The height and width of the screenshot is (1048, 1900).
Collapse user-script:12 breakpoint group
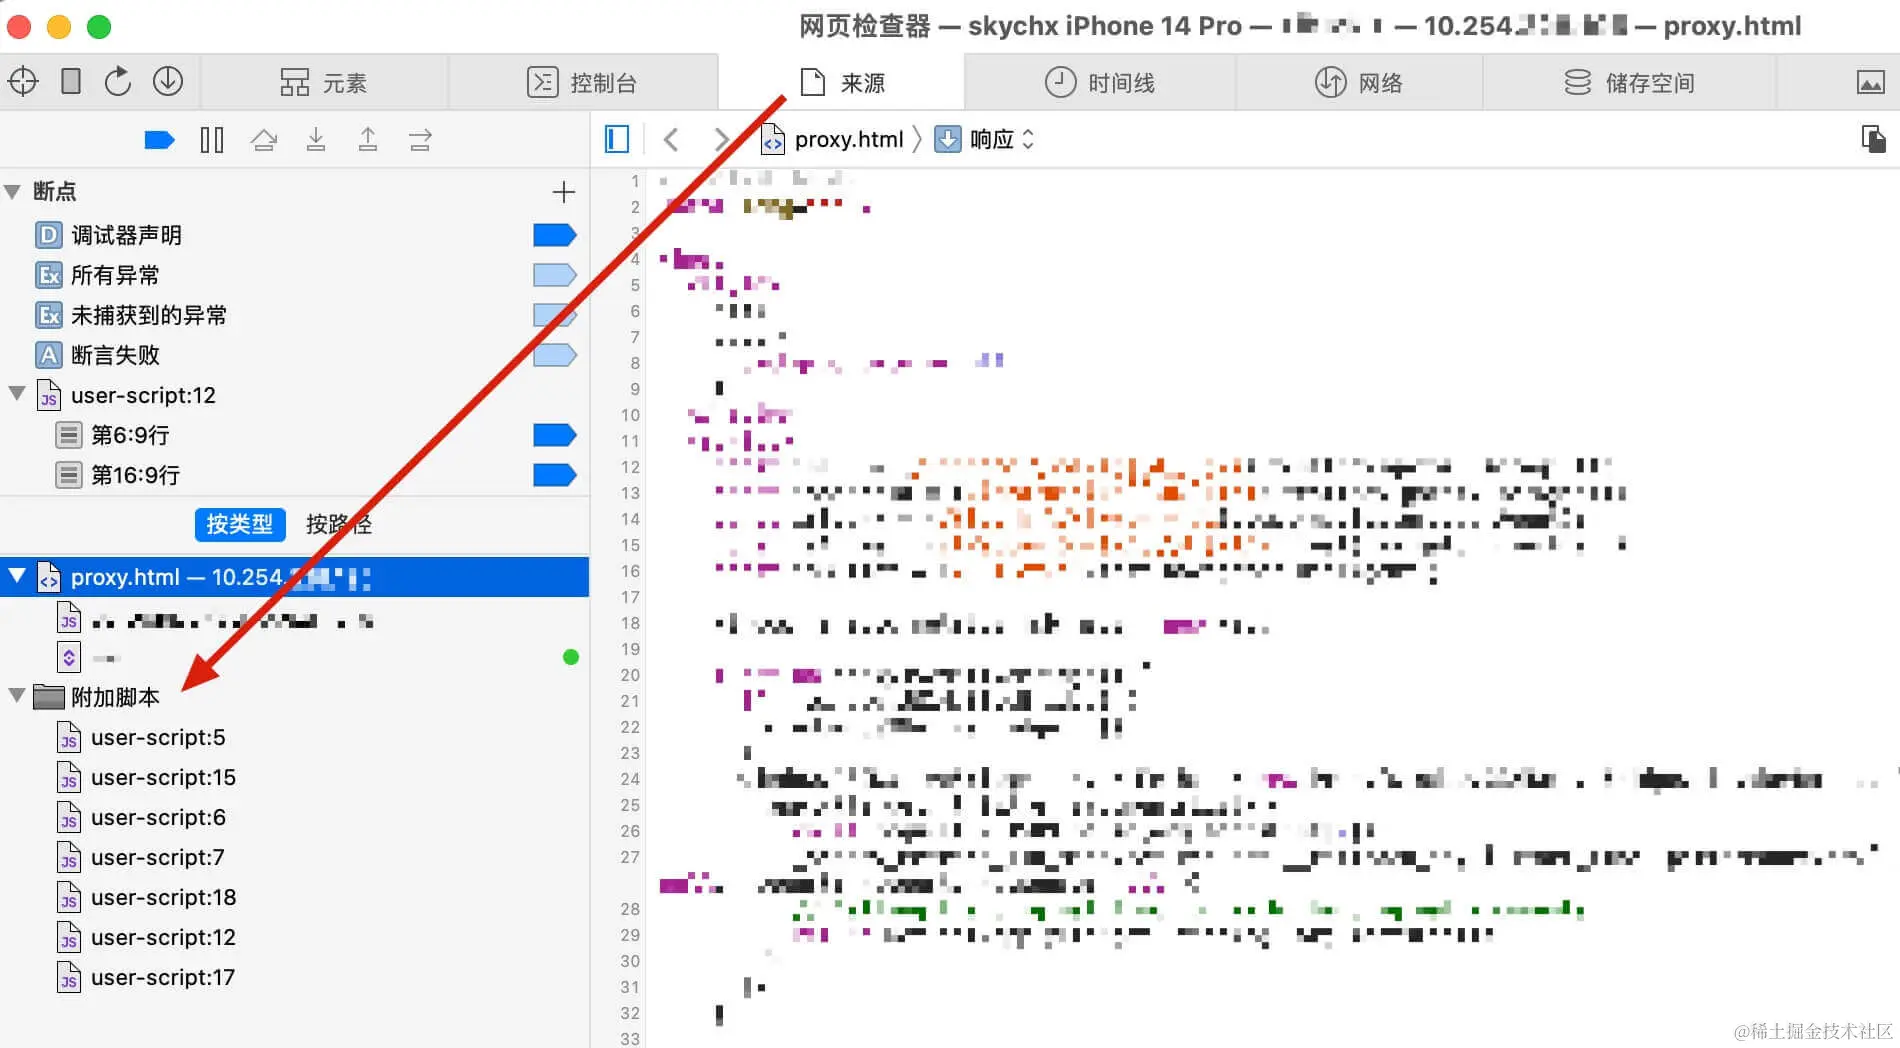[17, 393]
